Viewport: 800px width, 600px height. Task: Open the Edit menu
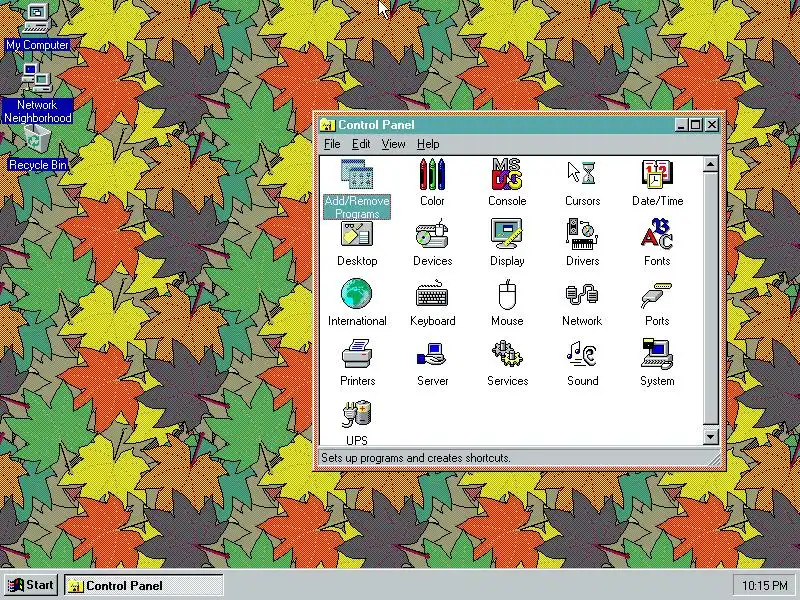coord(361,144)
